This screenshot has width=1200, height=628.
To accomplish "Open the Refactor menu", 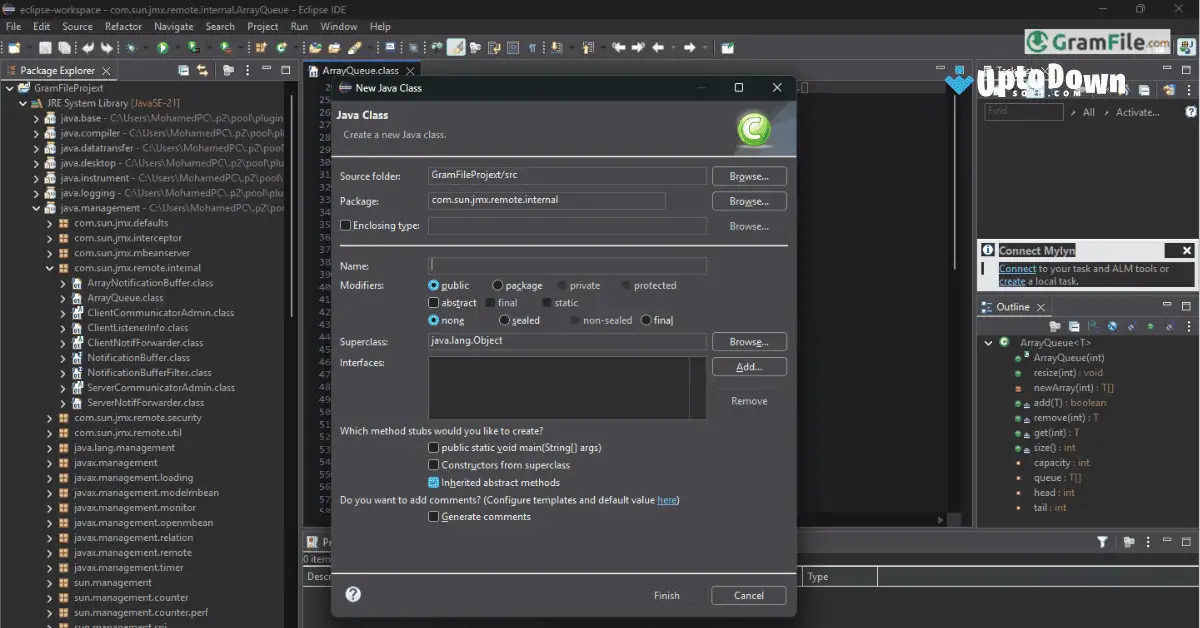I will click(123, 26).
